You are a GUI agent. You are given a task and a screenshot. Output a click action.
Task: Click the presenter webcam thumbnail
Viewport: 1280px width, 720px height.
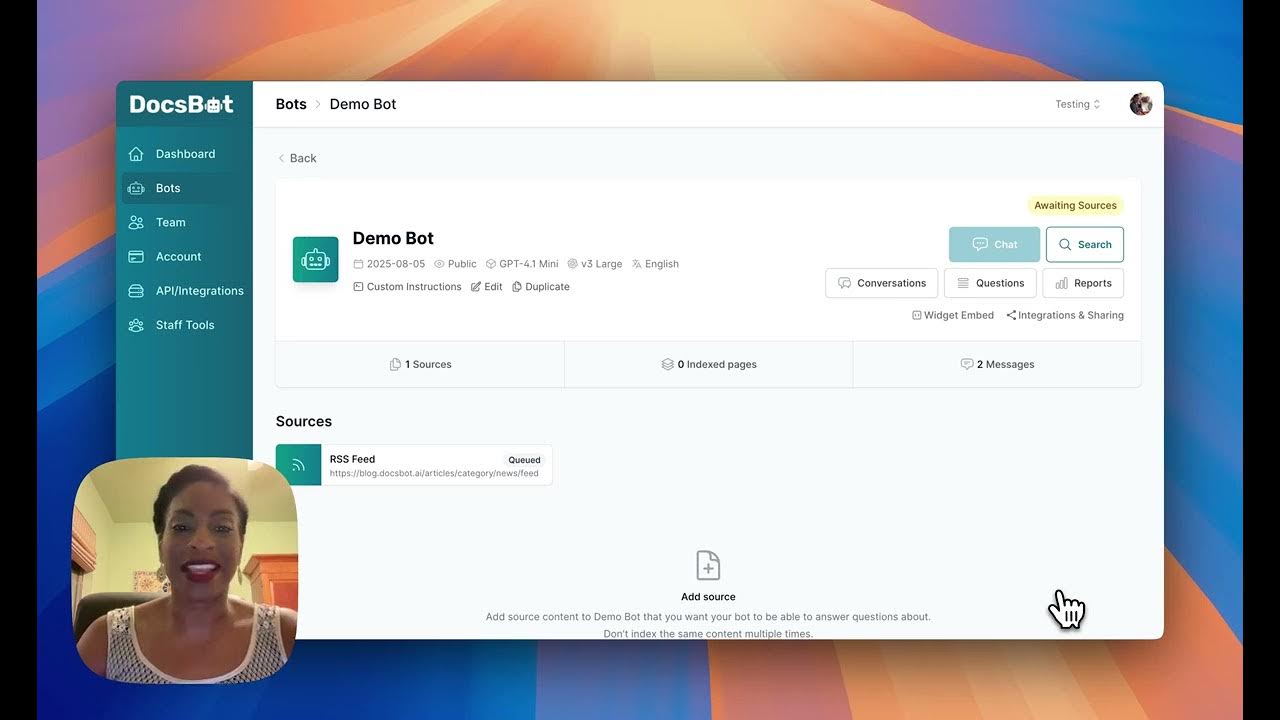pyautogui.click(x=185, y=570)
